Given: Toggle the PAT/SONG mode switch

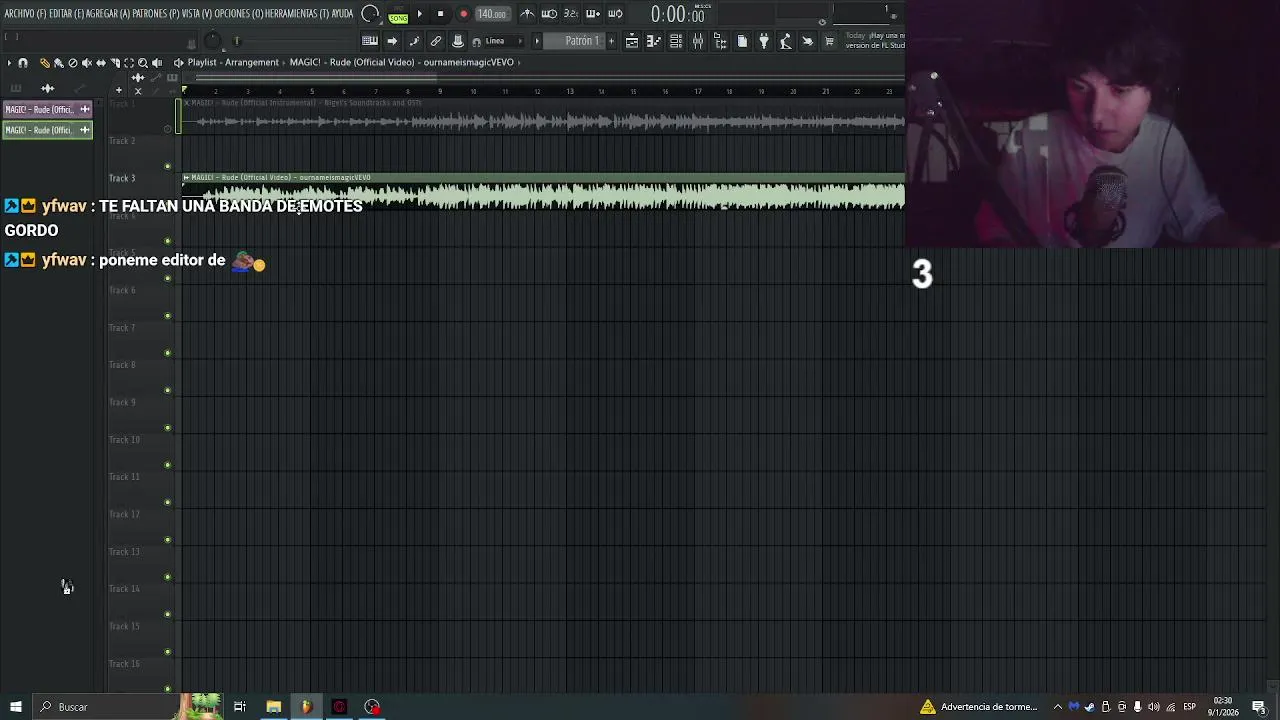Looking at the screenshot, I should (398, 14).
